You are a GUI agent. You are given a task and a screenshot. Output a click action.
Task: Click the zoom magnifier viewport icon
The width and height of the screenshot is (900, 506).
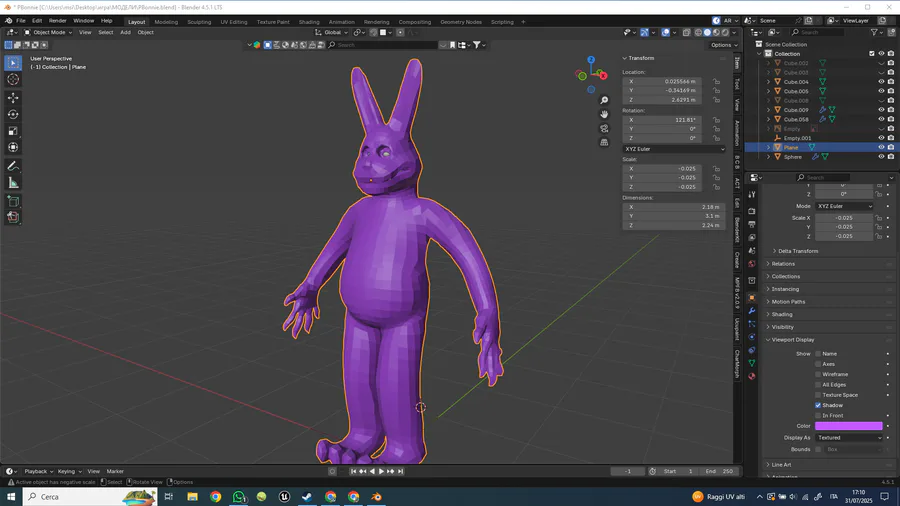(x=604, y=100)
